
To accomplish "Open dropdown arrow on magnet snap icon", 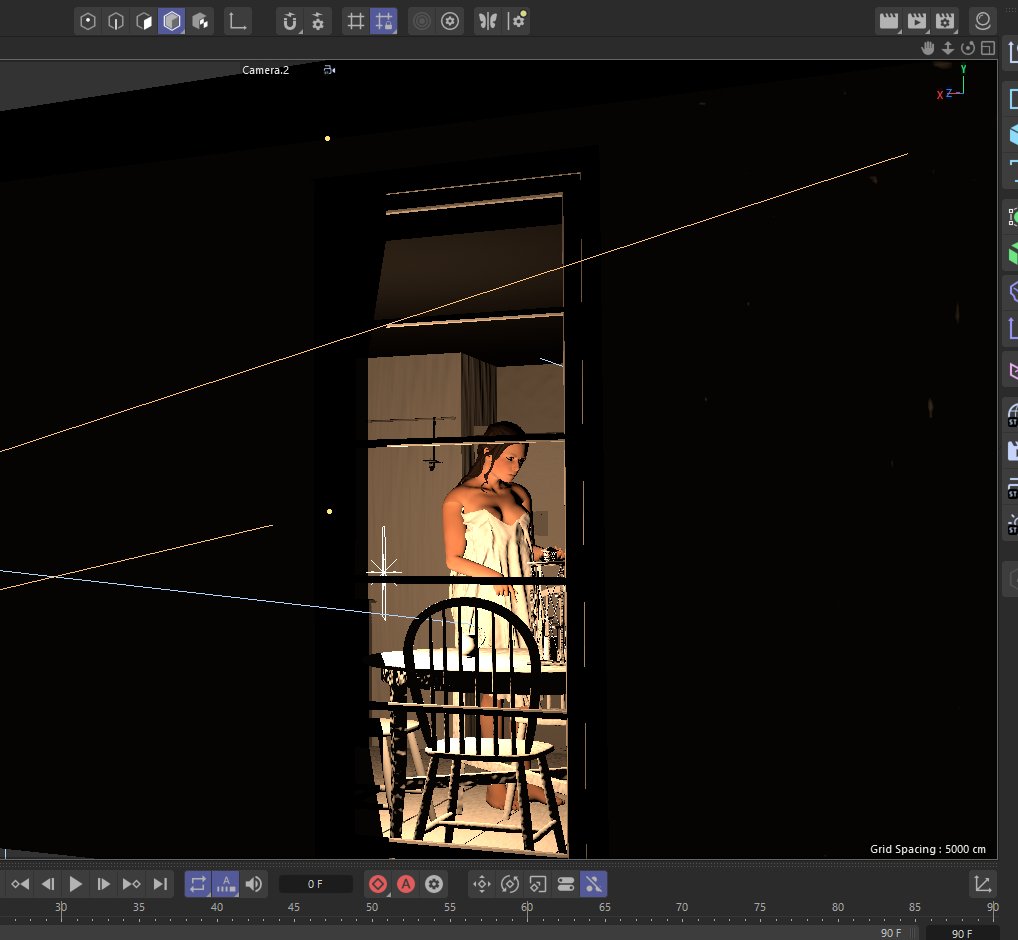I will (x=299, y=31).
